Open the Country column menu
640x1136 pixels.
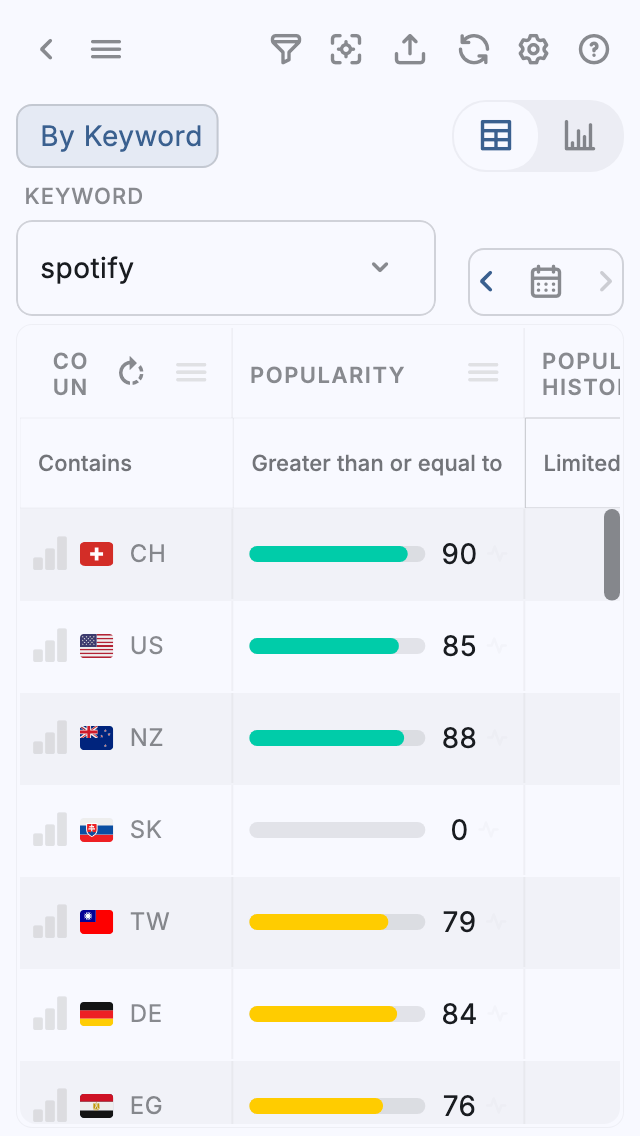pyautogui.click(x=191, y=373)
